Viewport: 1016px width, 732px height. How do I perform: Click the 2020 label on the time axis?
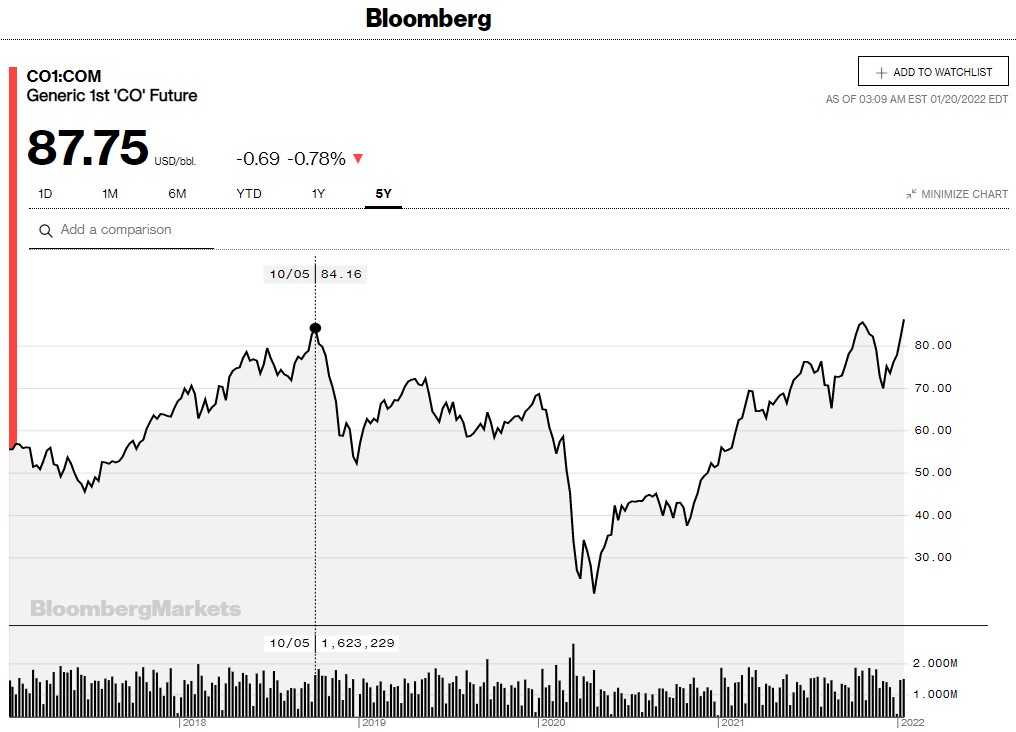point(553,722)
